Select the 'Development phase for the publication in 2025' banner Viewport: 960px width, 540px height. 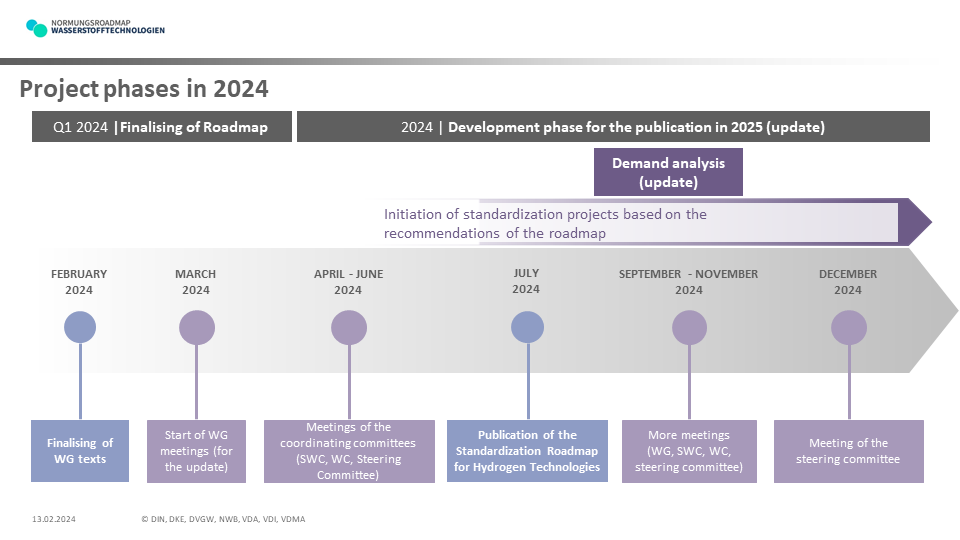point(613,127)
